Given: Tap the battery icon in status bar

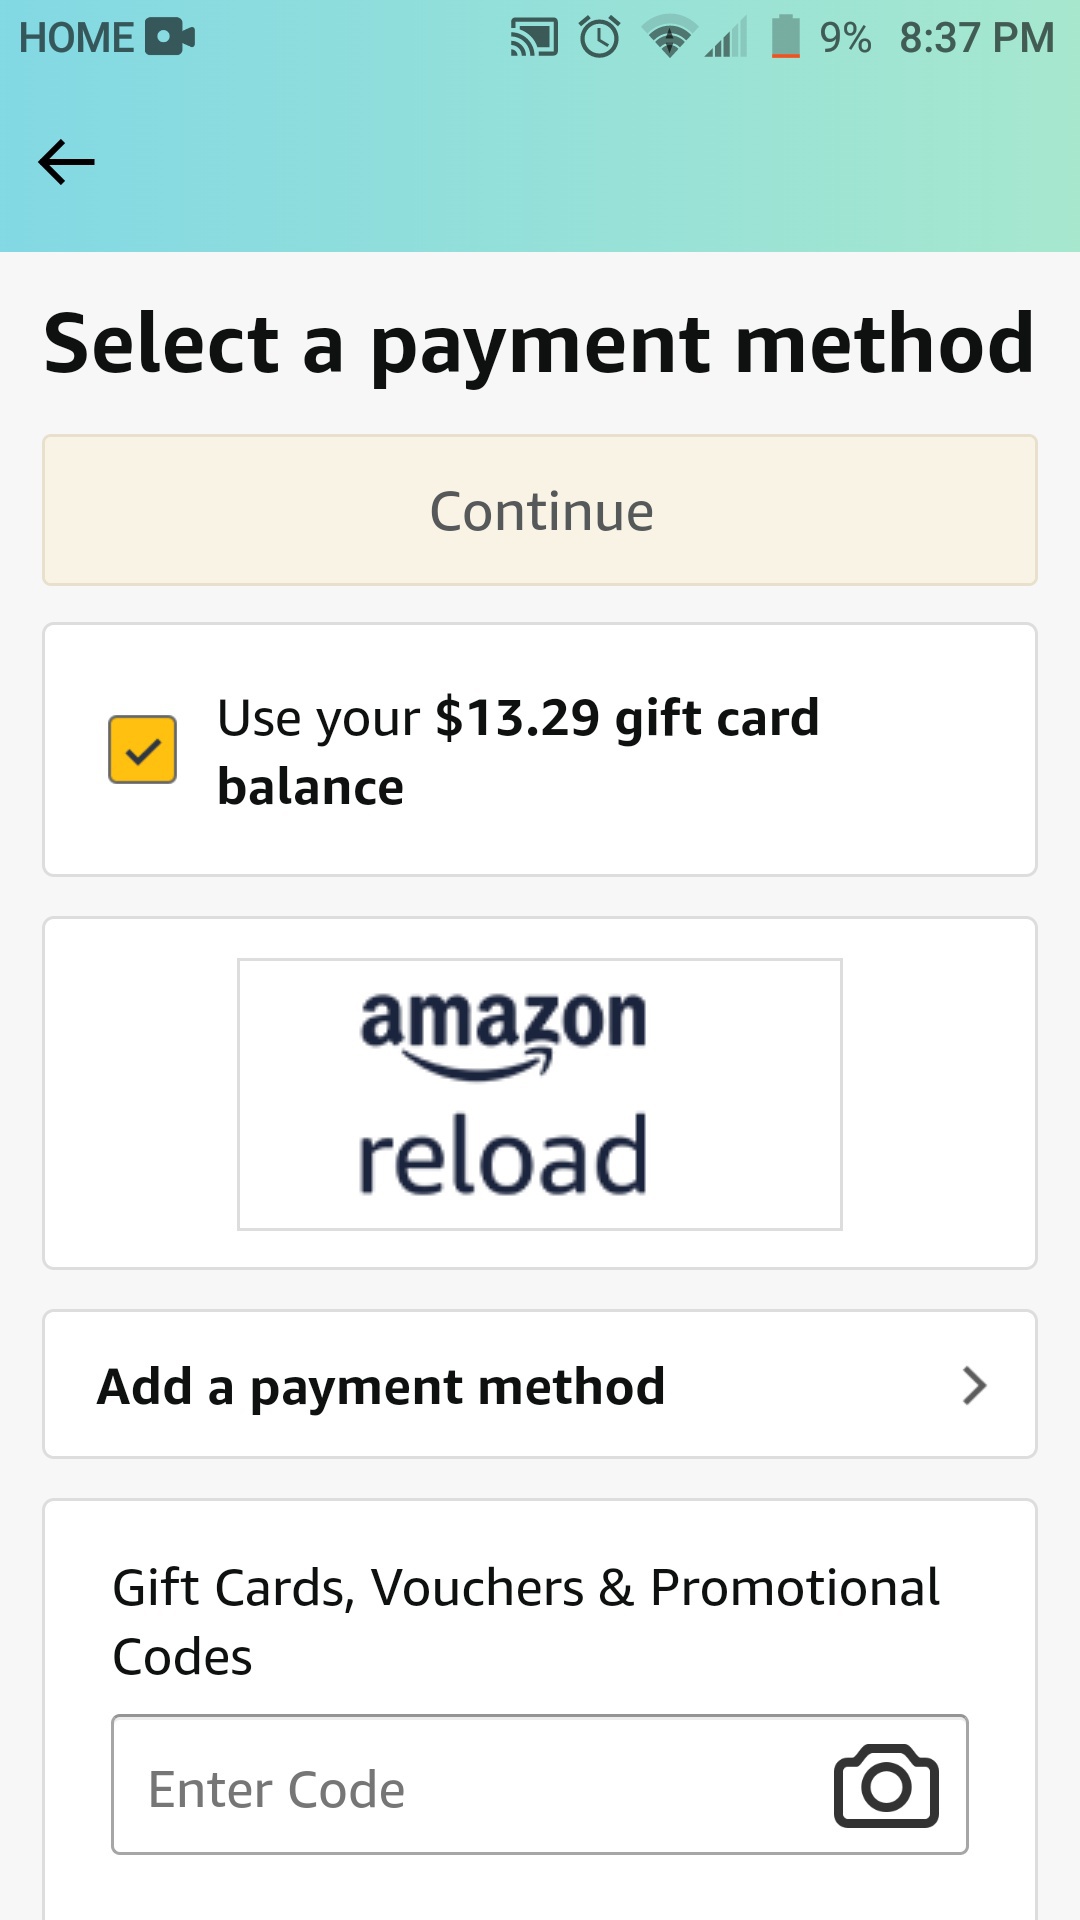Looking at the screenshot, I should tap(786, 37).
